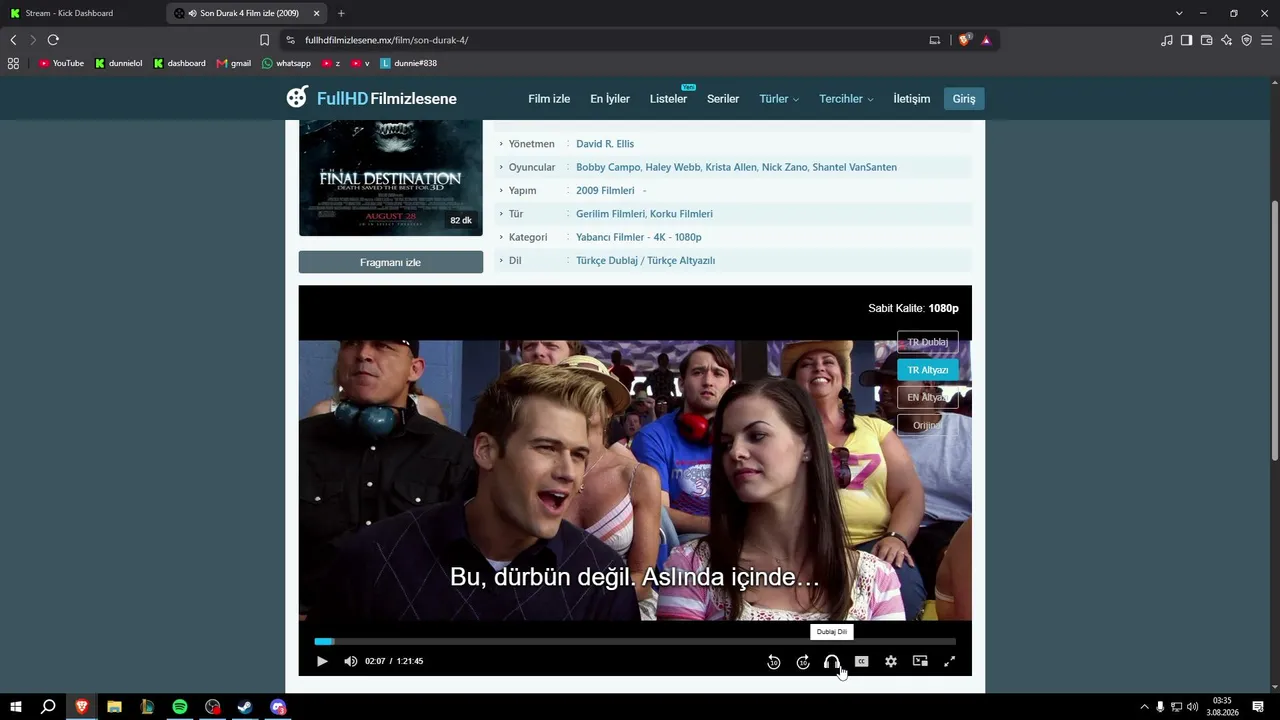Play the video with the play button
The width and height of the screenshot is (1280, 720).
click(322, 661)
